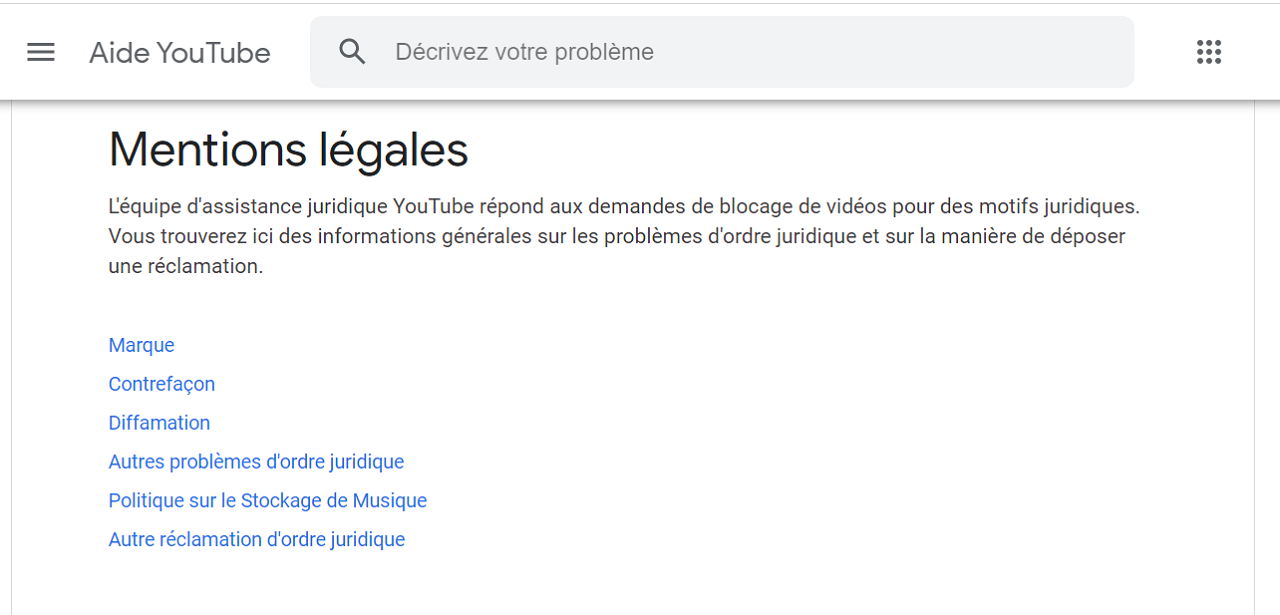Open the Google apps grid
Image resolution: width=1280 pixels, height=615 pixels.
[x=1209, y=52]
